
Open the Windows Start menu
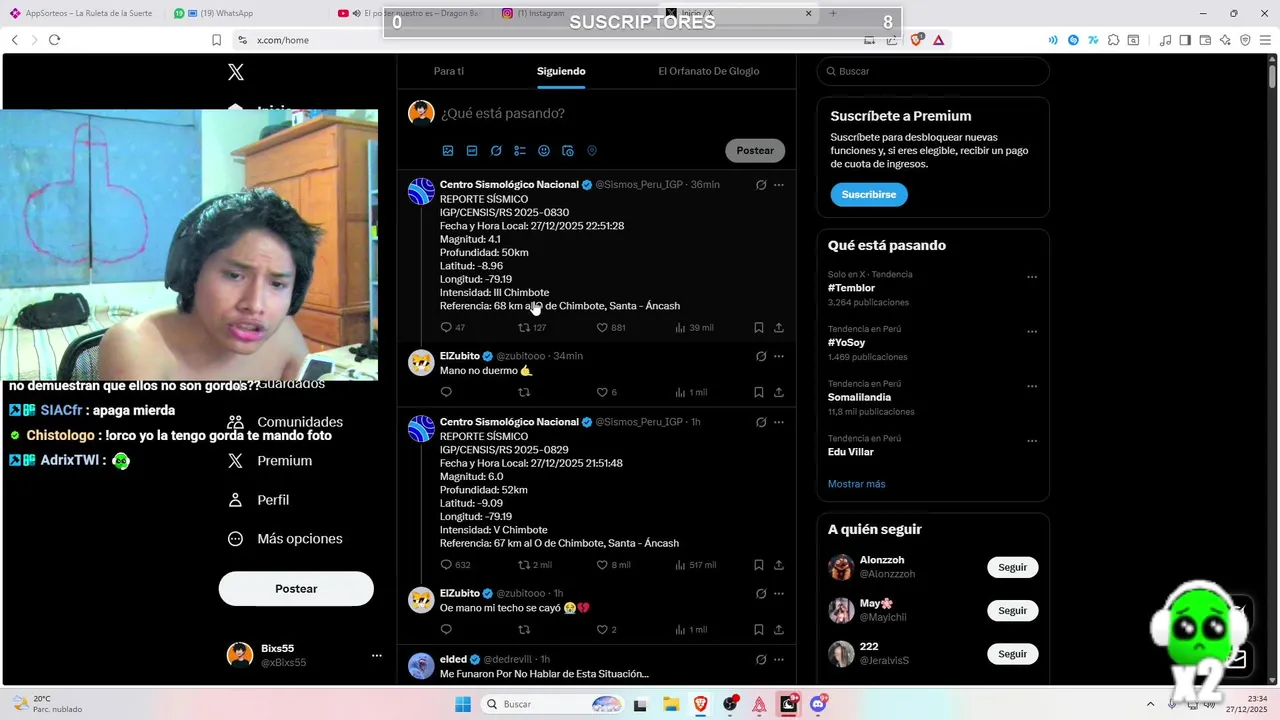[x=463, y=704]
